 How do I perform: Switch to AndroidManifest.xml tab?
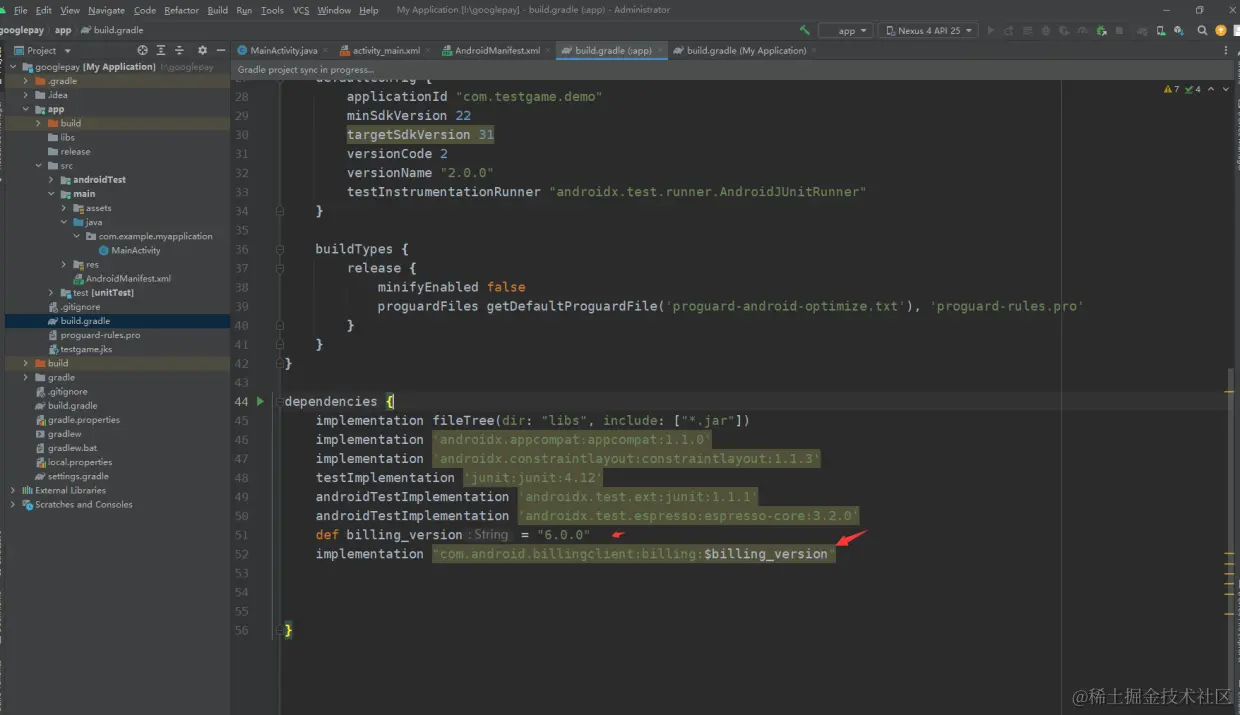coord(497,50)
